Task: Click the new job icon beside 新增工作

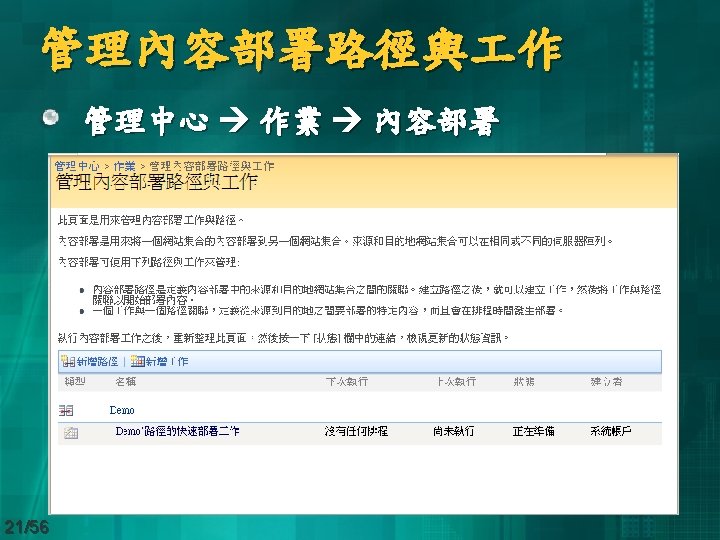Action: click(x=138, y=361)
